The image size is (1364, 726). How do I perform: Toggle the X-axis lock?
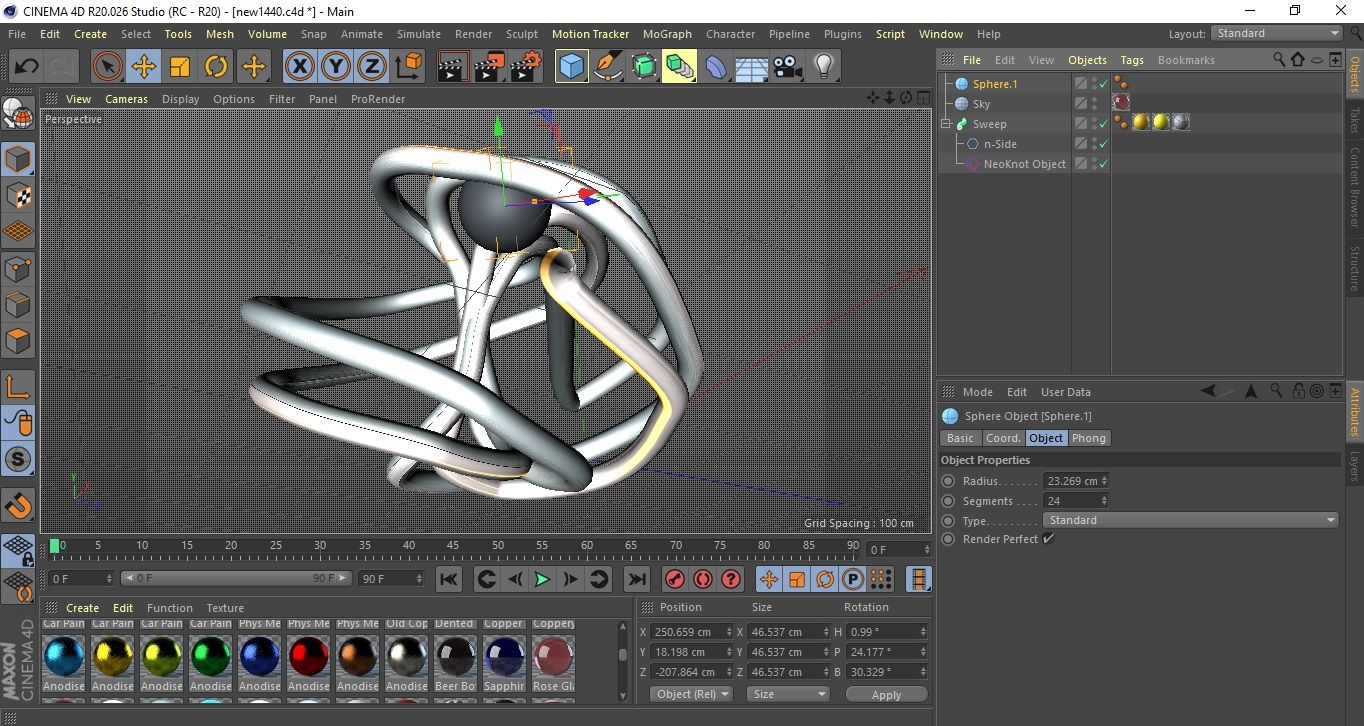coord(299,67)
